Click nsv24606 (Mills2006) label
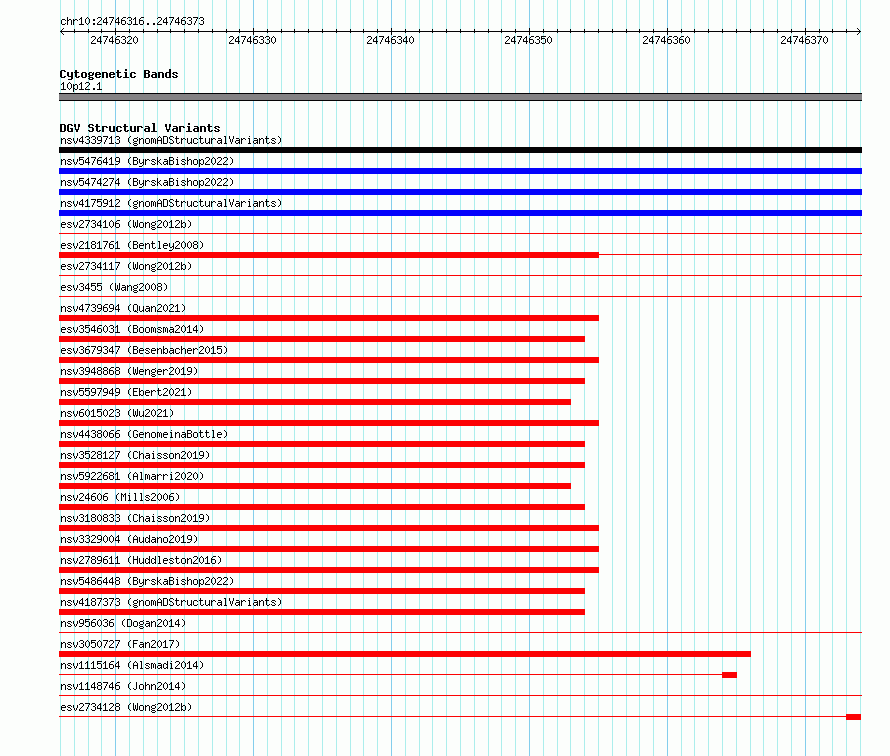The width and height of the screenshot is (890, 756). (120, 497)
